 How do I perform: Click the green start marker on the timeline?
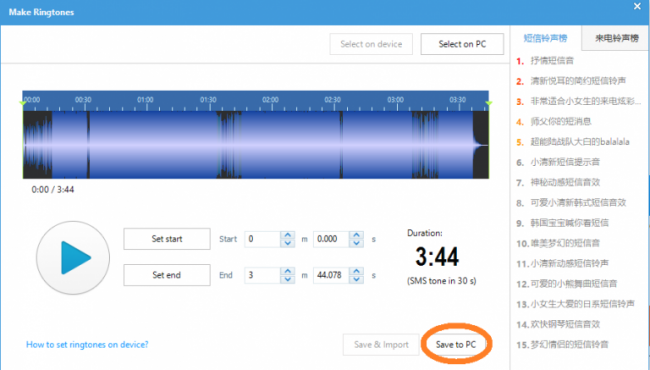pos(23,103)
